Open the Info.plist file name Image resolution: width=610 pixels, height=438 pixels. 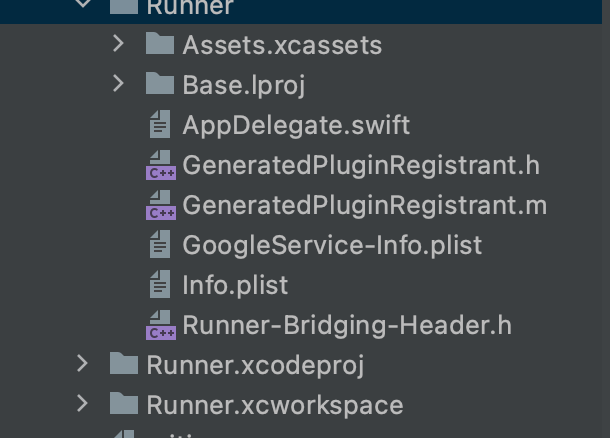[235, 286]
